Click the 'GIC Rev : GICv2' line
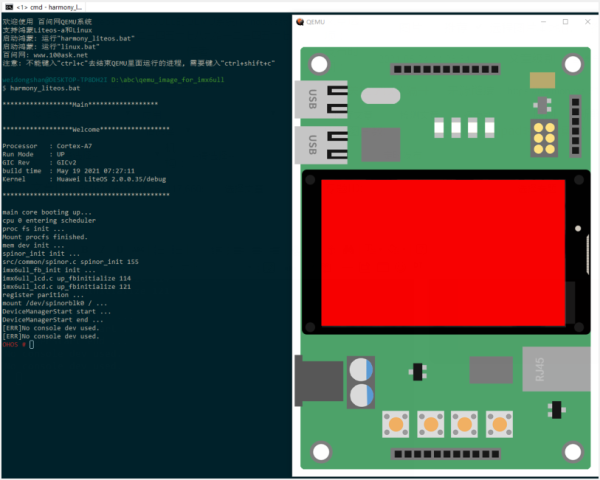 (x=39, y=162)
